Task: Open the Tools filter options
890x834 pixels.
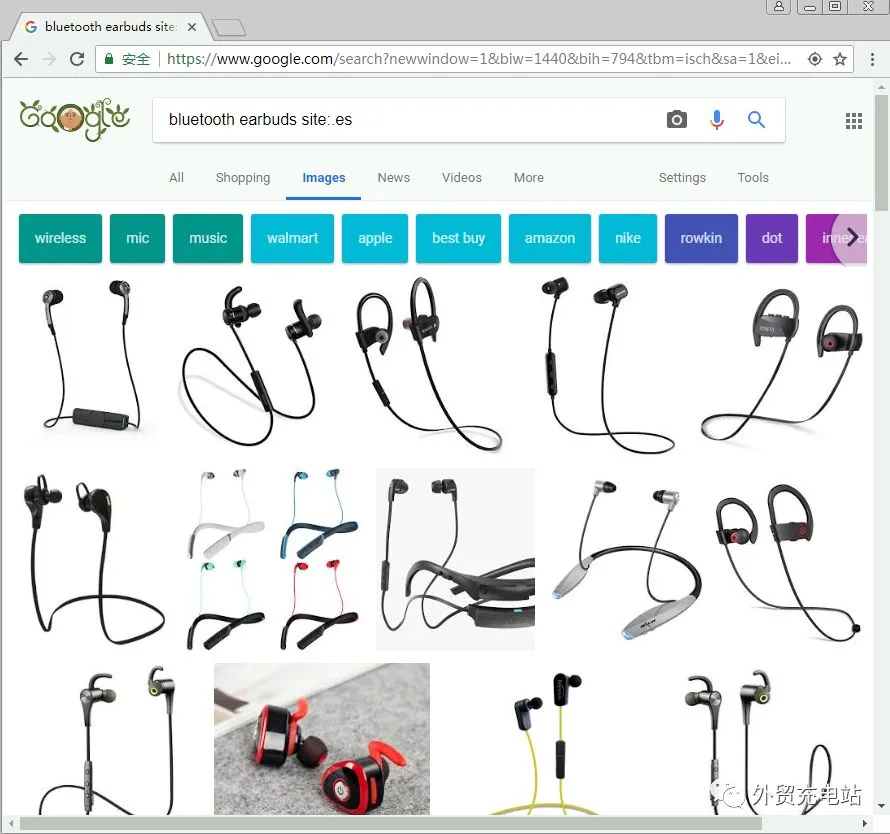Action: coord(753,178)
